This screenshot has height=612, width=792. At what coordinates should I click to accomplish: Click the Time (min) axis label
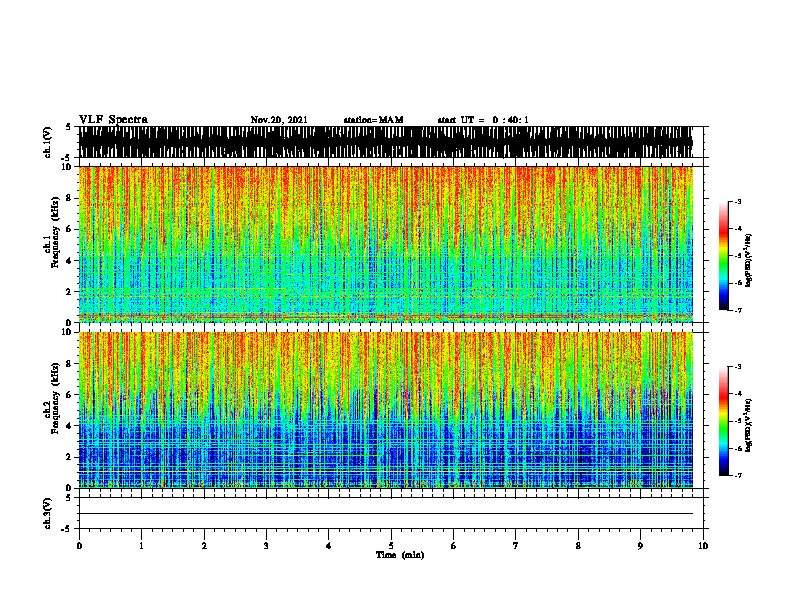click(400, 555)
